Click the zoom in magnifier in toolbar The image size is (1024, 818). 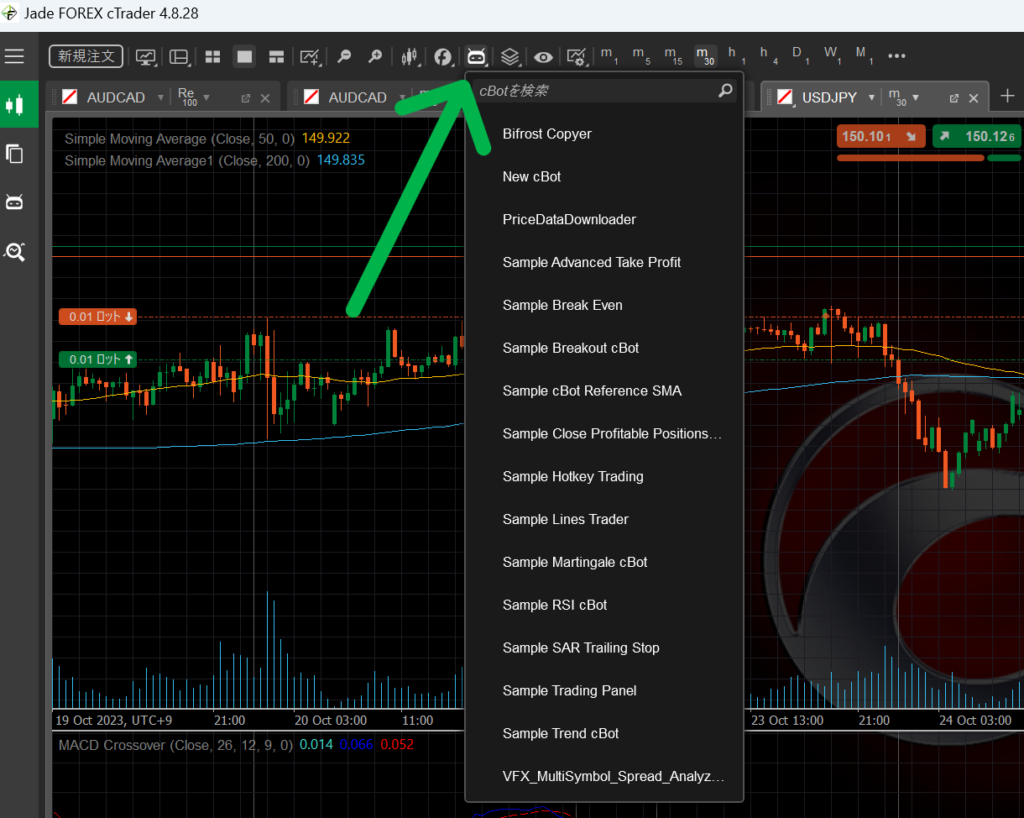click(x=375, y=57)
